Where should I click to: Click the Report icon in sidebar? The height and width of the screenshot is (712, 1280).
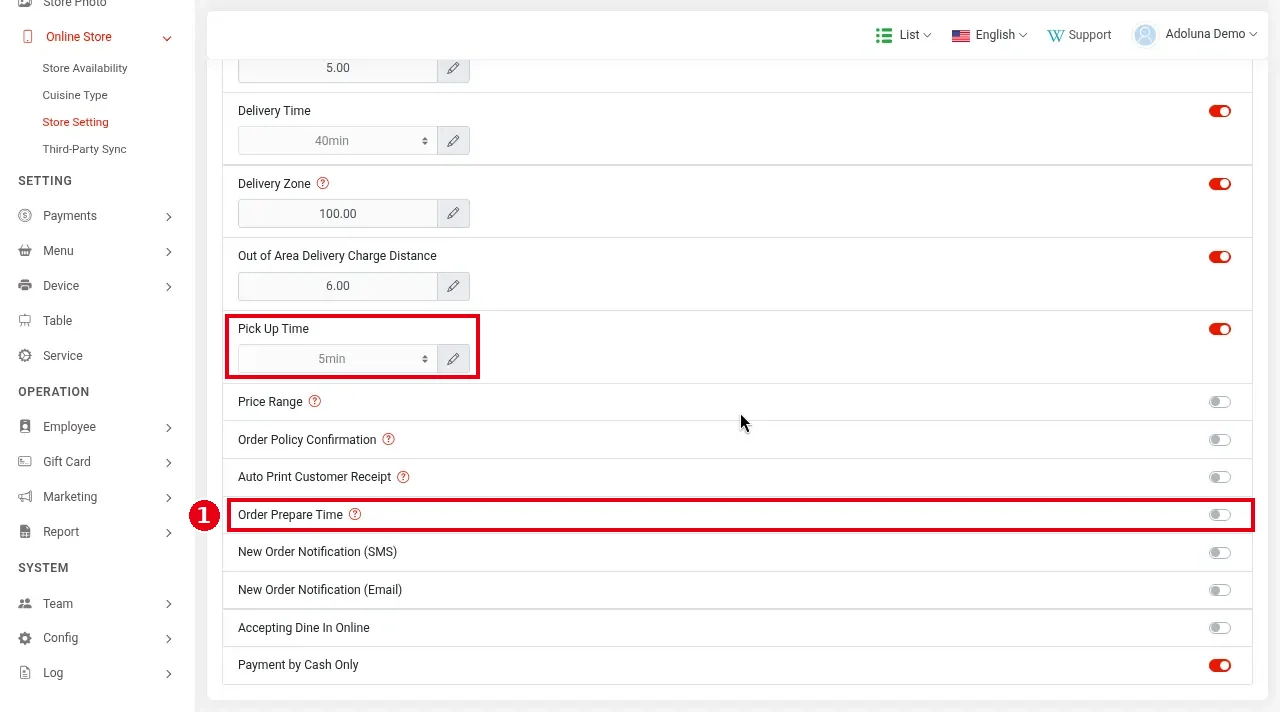25,532
